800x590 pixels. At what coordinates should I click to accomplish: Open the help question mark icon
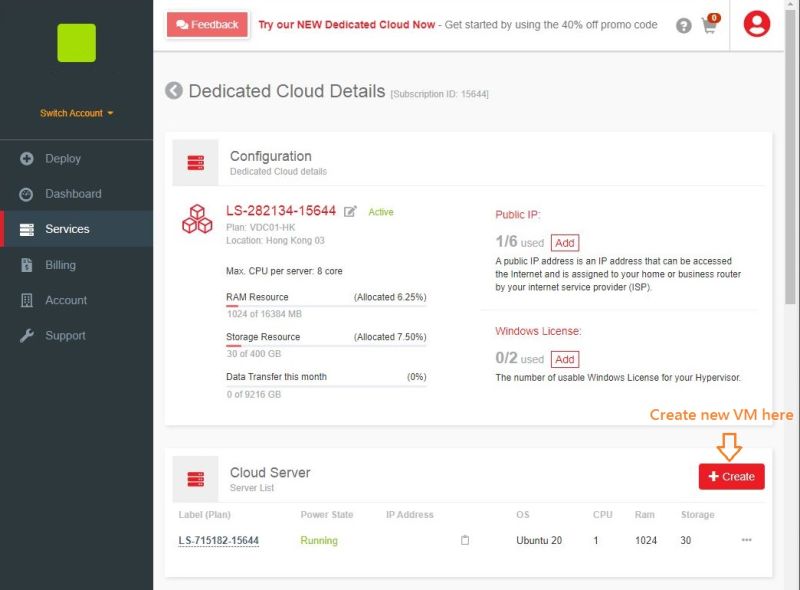(x=683, y=26)
